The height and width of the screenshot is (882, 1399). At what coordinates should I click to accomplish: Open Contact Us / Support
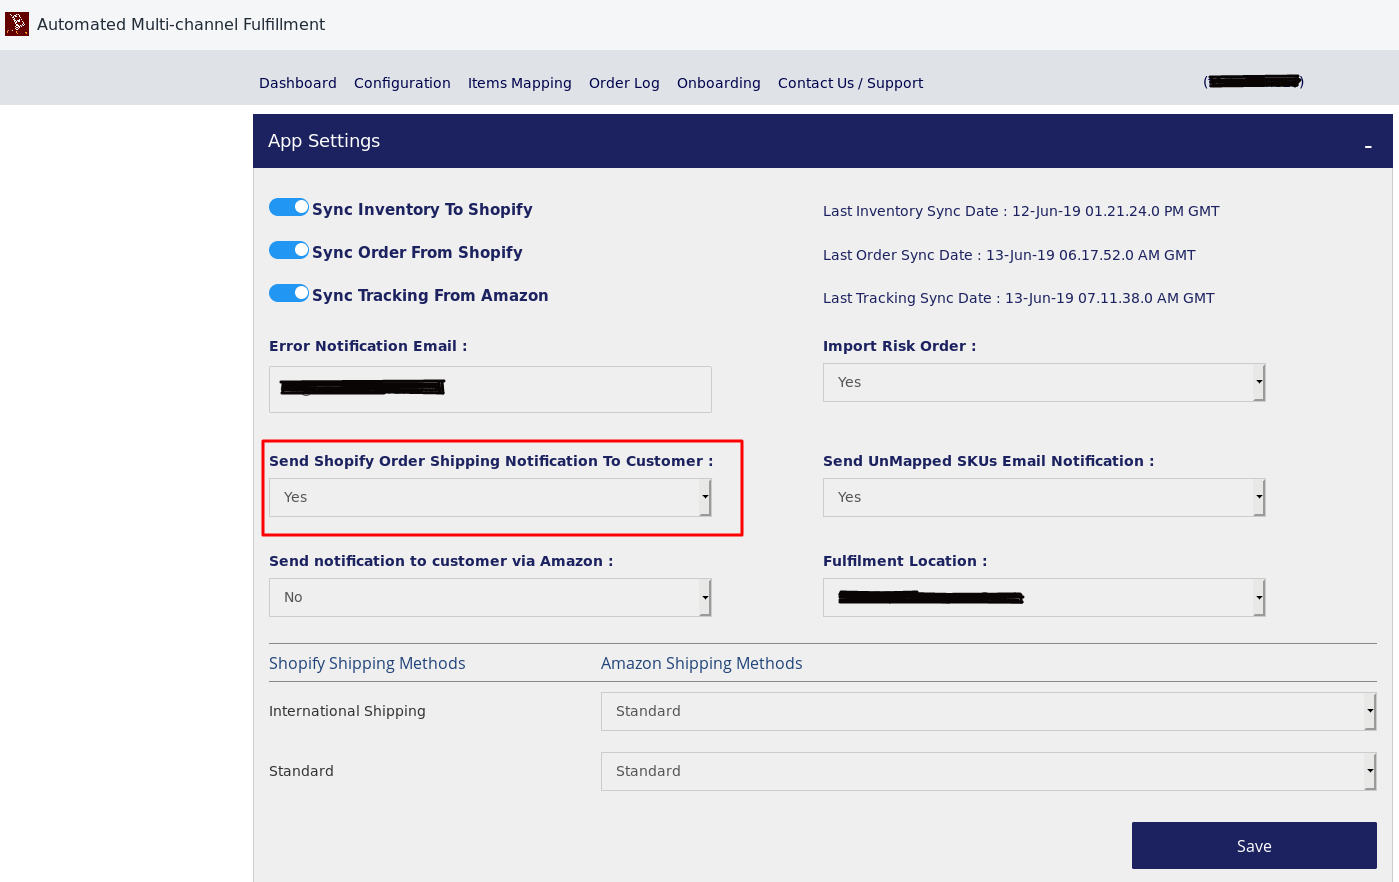[850, 83]
